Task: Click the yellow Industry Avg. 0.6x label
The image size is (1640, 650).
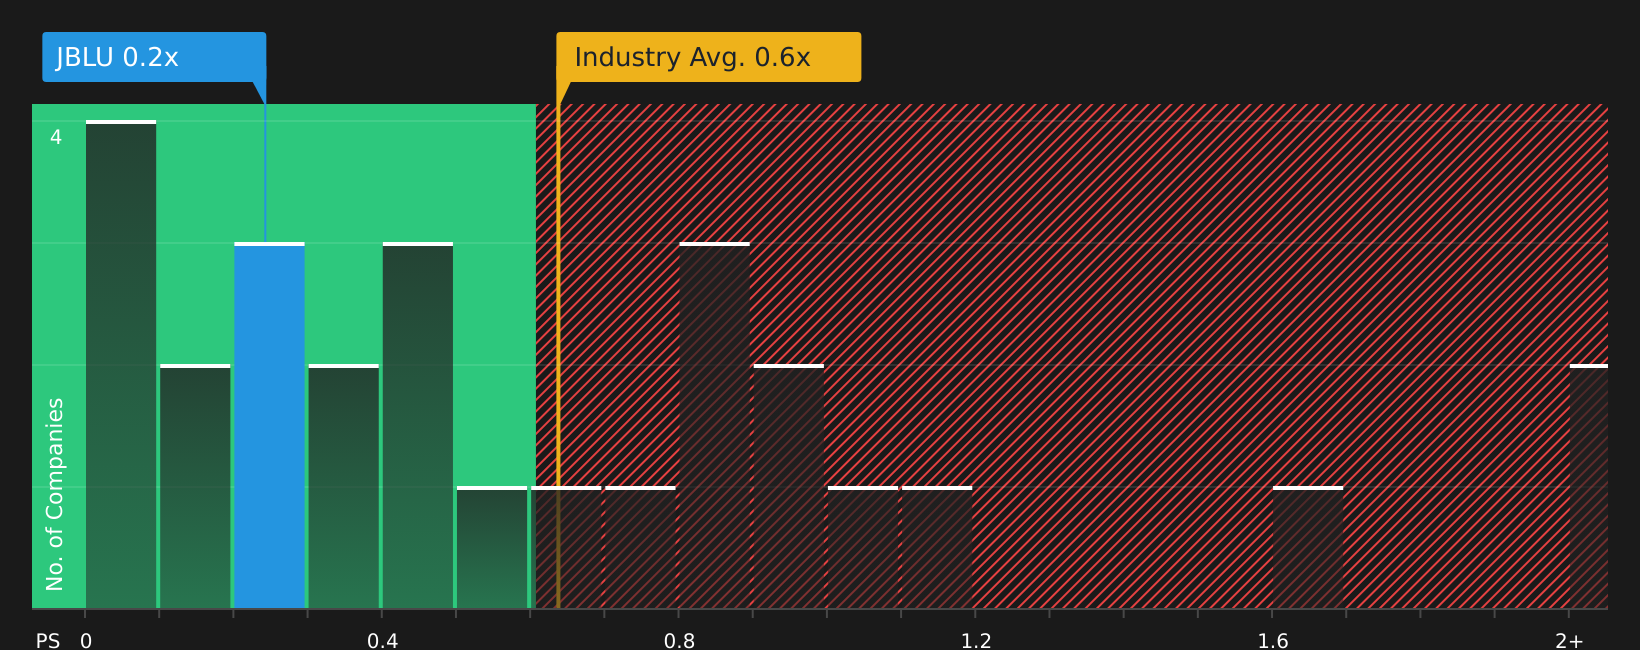Action: [x=708, y=57]
